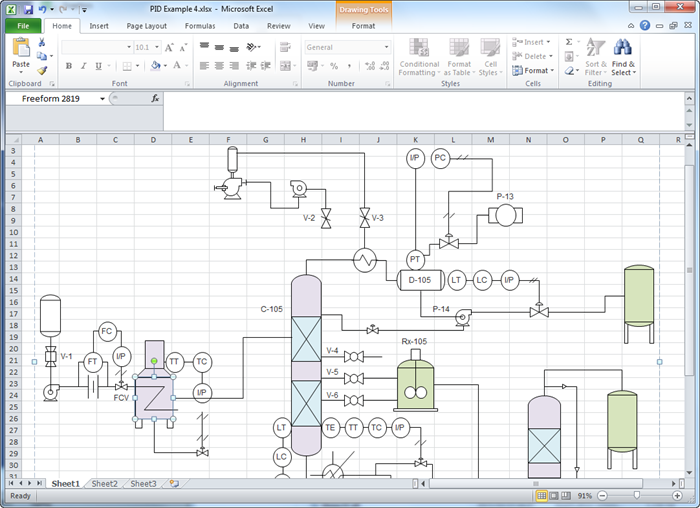700x508 pixels.
Task: Click the Insert Worksheet tab icon
Action: point(174,483)
